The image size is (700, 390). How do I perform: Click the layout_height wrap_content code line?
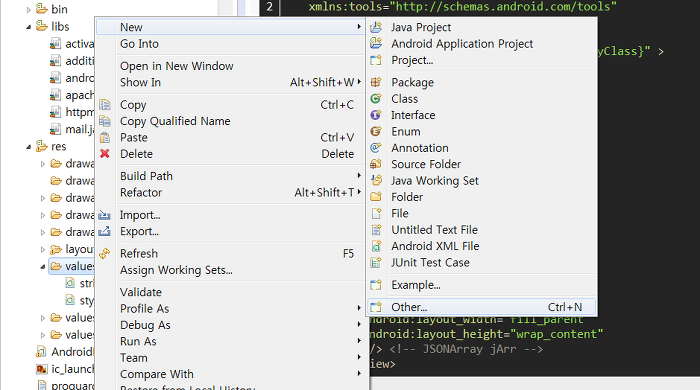(487, 334)
